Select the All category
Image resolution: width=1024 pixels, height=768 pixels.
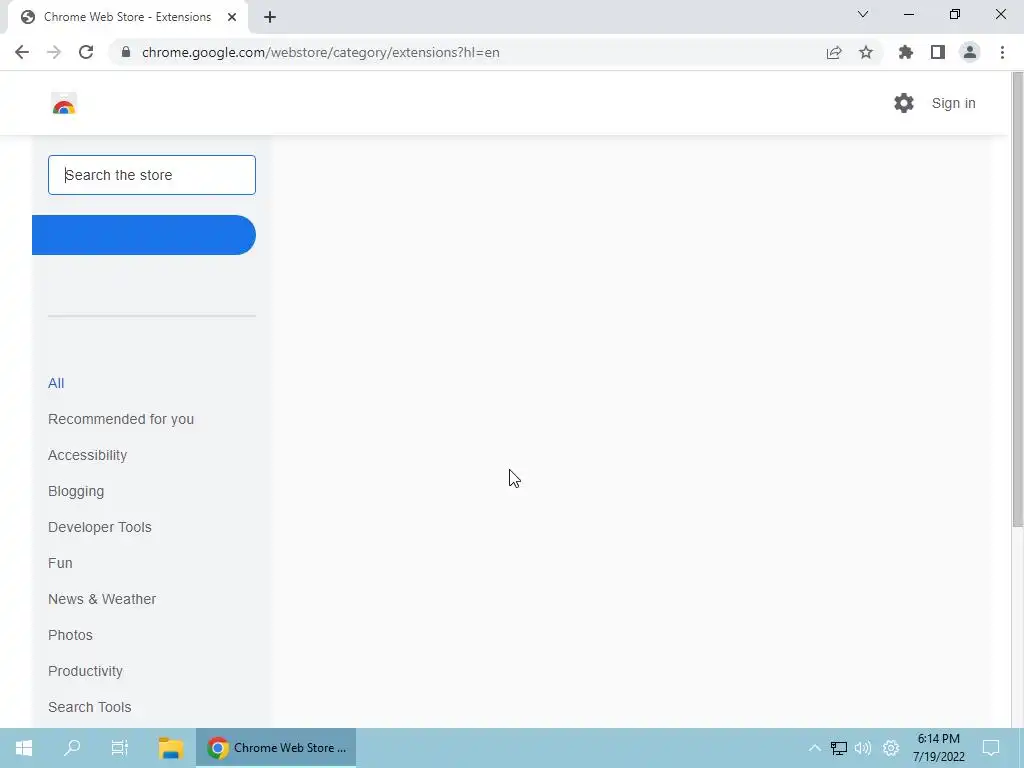pos(56,383)
